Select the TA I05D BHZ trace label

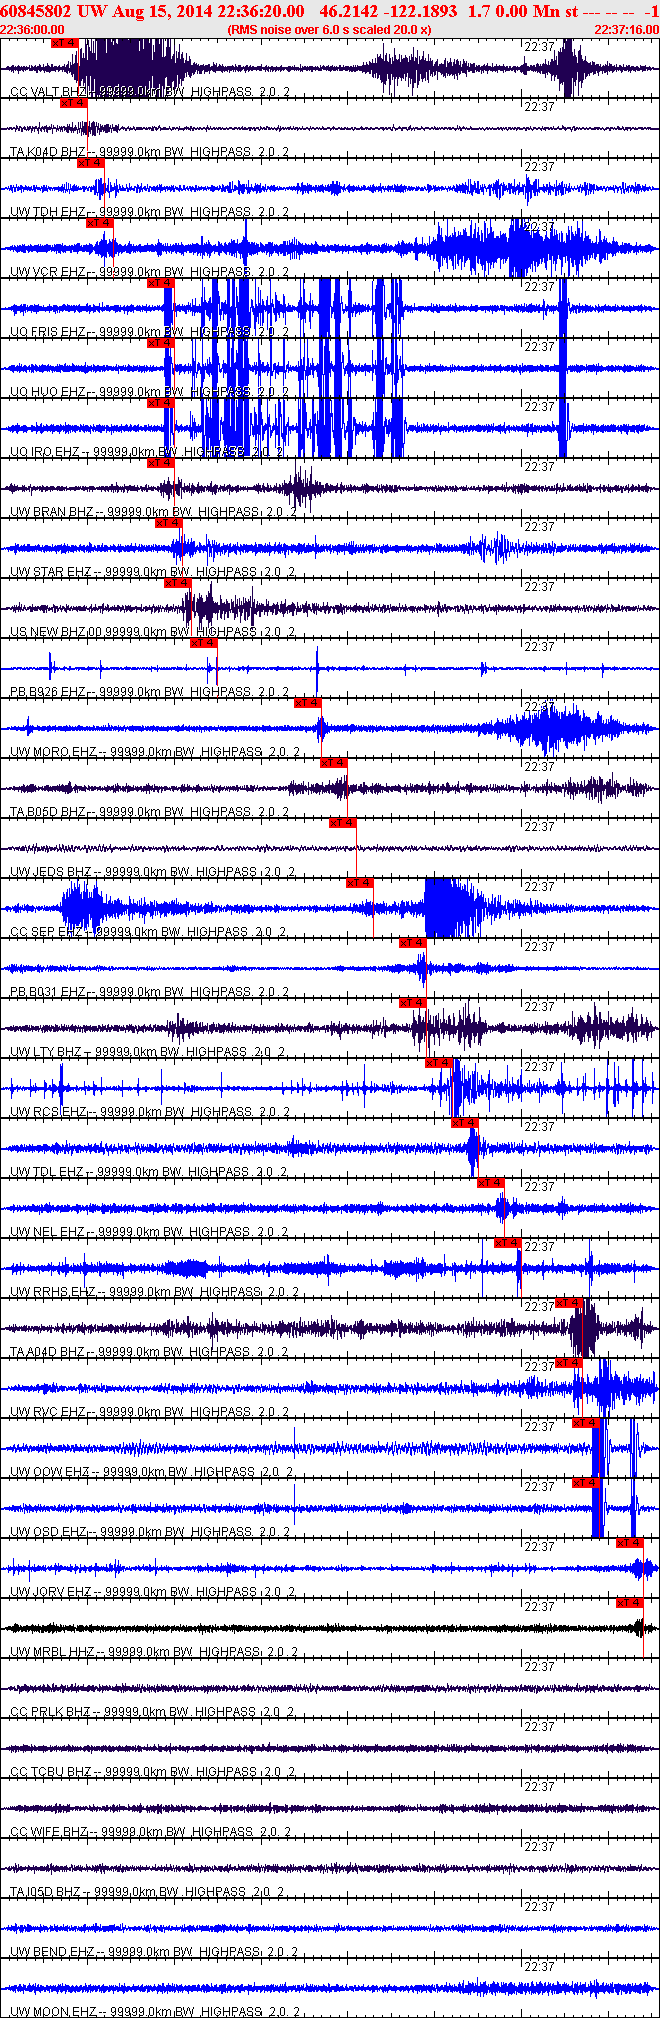tap(46, 1892)
